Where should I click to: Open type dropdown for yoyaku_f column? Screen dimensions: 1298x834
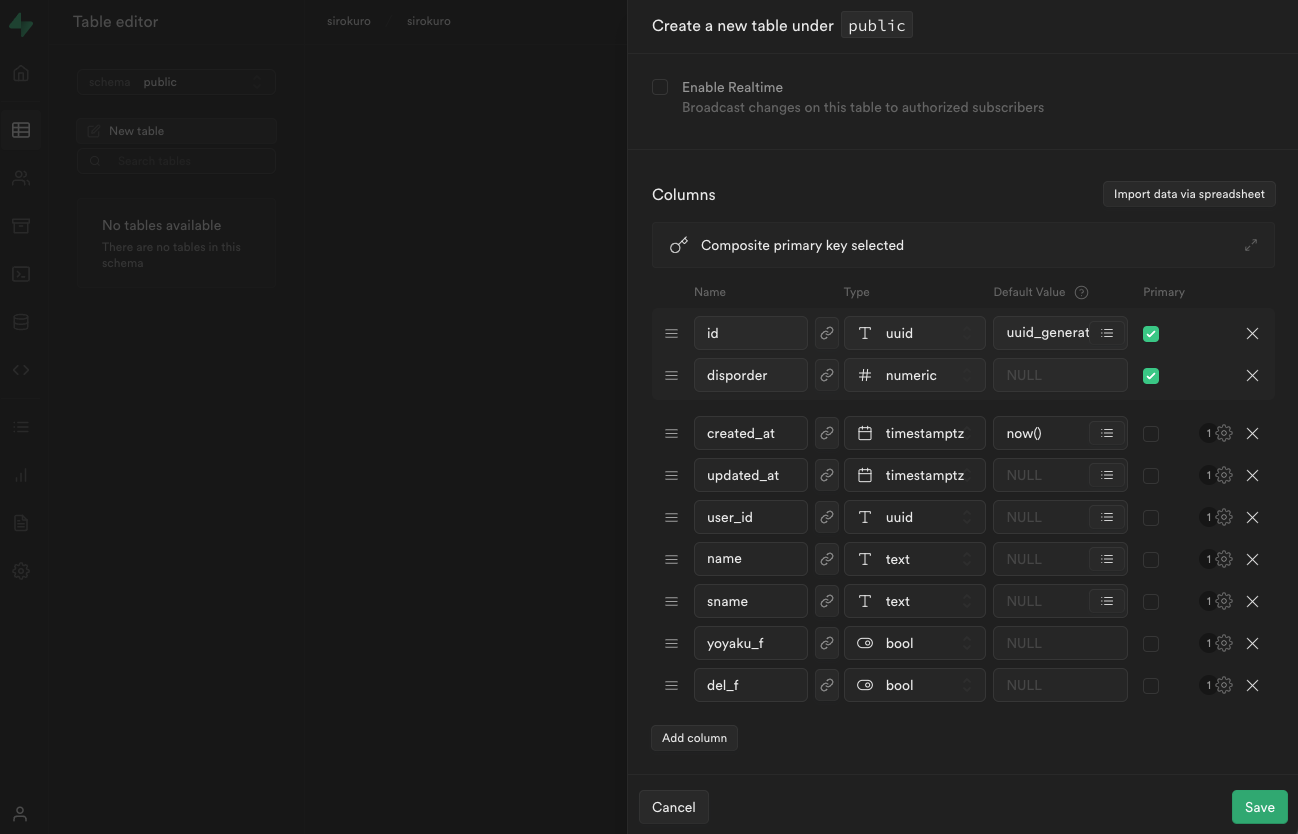point(915,643)
